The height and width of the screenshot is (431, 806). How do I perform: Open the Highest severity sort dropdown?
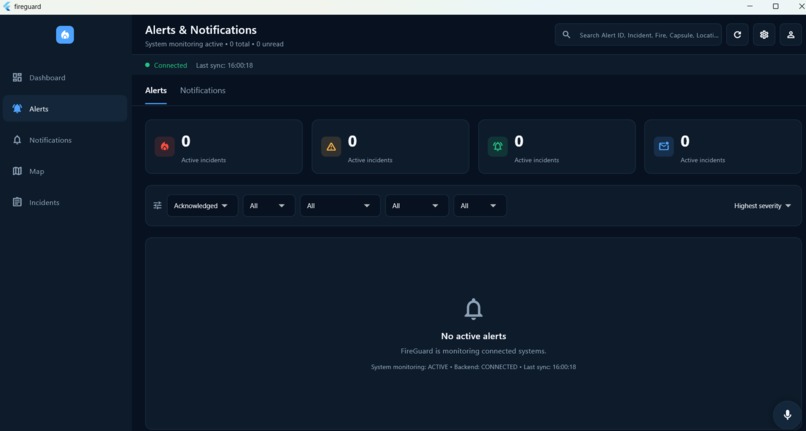tap(762, 206)
